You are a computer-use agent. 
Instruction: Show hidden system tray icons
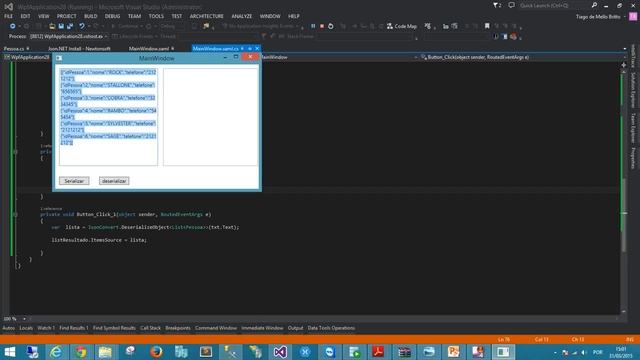[x=555, y=352]
